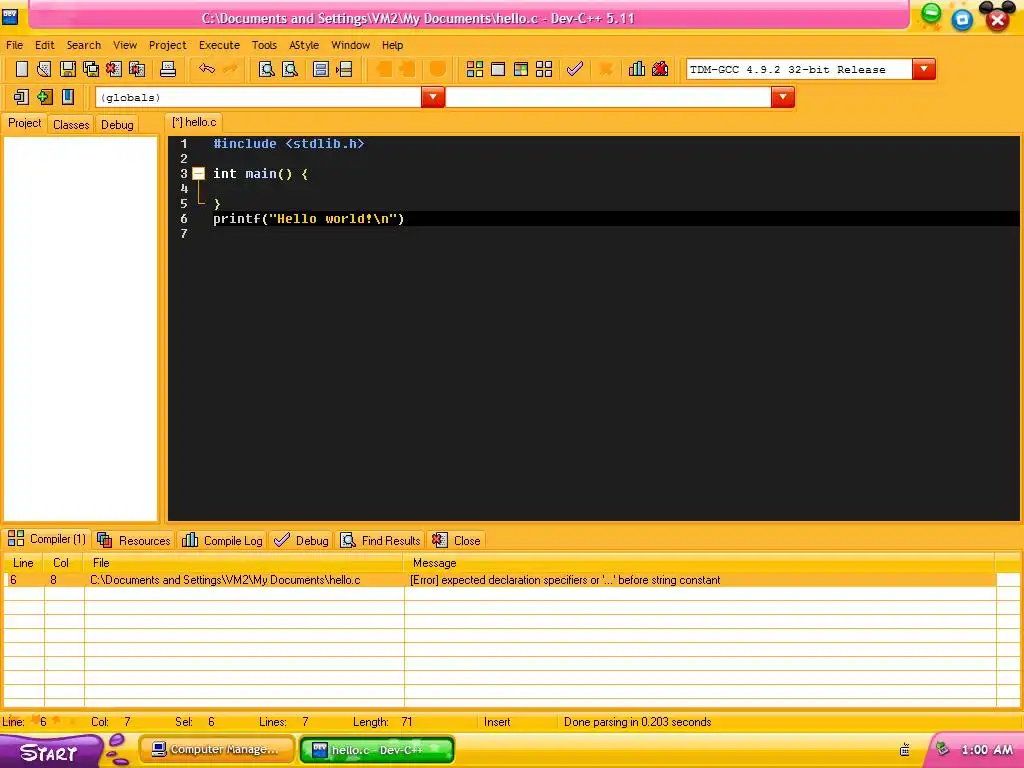Open the File menu
Screen dimensions: 1024x768
point(14,45)
